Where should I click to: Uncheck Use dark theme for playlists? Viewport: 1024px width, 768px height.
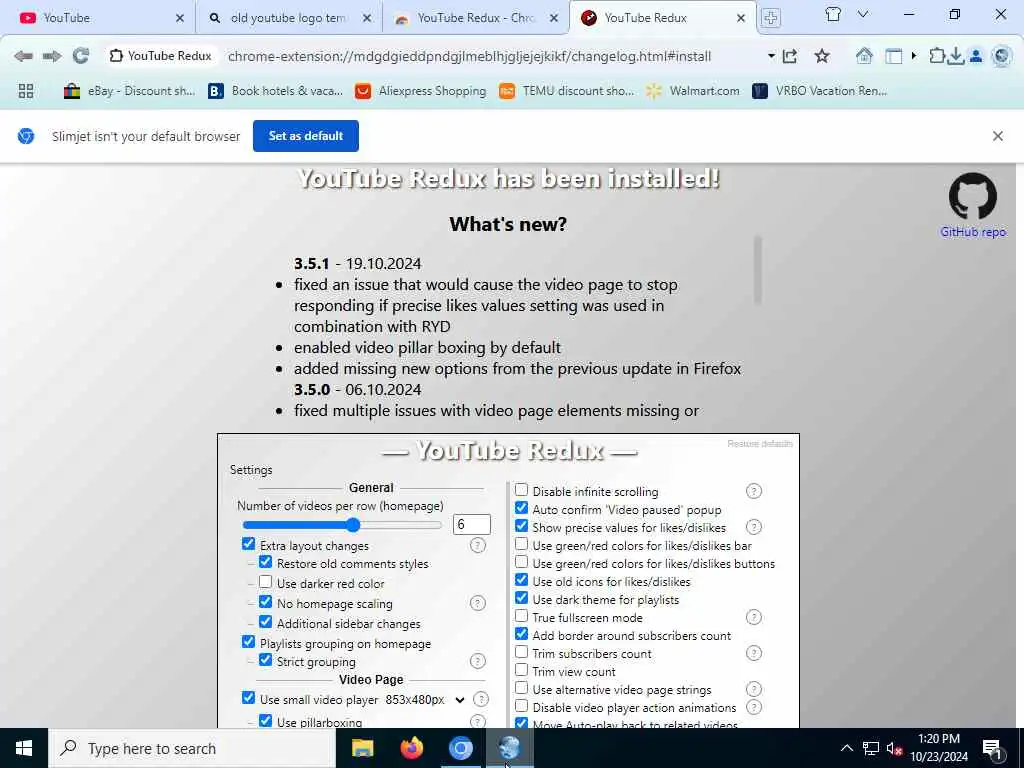tap(521, 598)
